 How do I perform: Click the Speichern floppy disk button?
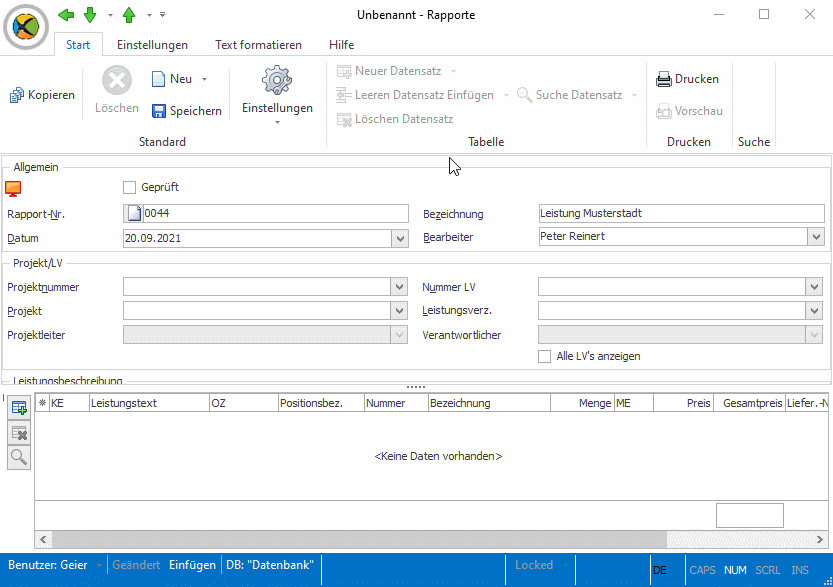(187, 110)
